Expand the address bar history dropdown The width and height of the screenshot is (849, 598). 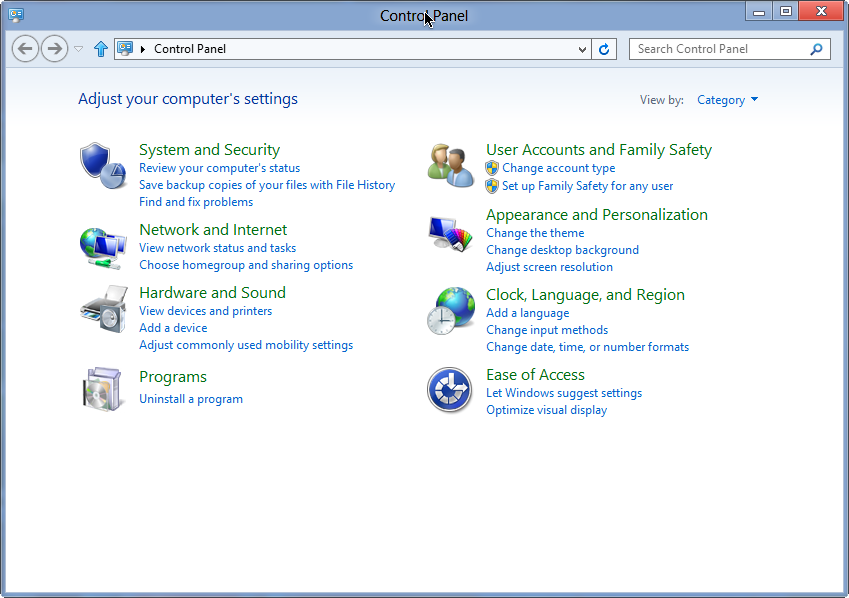click(x=582, y=49)
